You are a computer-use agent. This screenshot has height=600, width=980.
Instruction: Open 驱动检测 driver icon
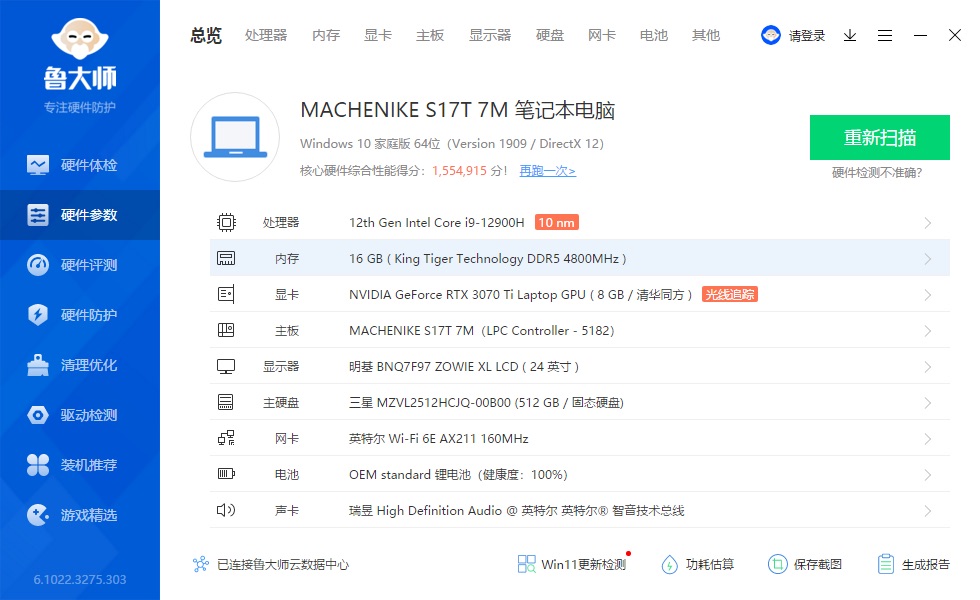coord(38,415)
